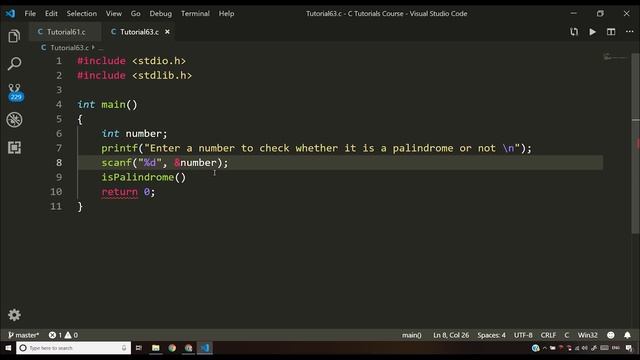Open the notifications bell in status bar

tap(627, 335)
